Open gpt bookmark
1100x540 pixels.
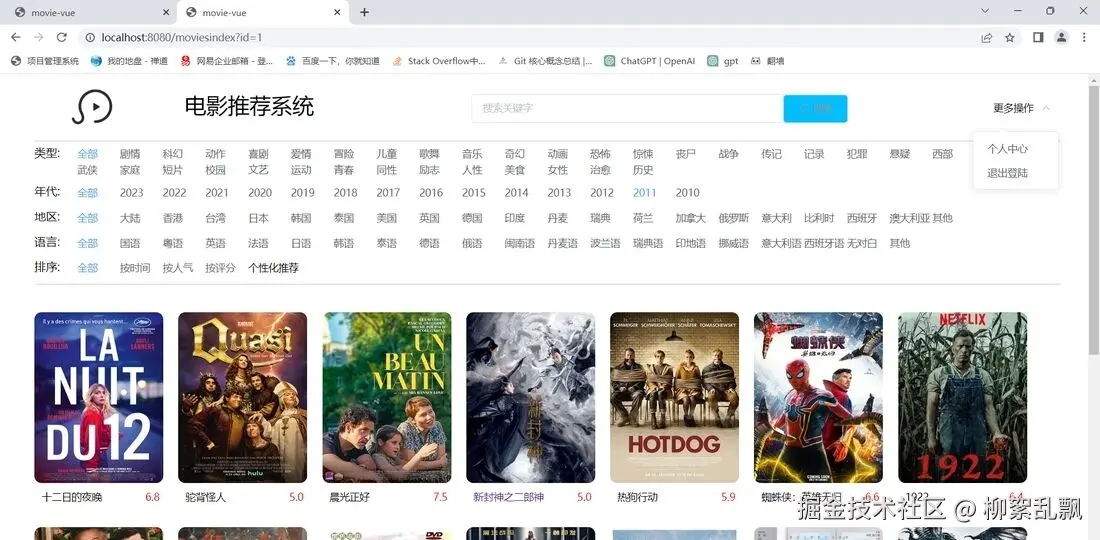pos(723,61)
